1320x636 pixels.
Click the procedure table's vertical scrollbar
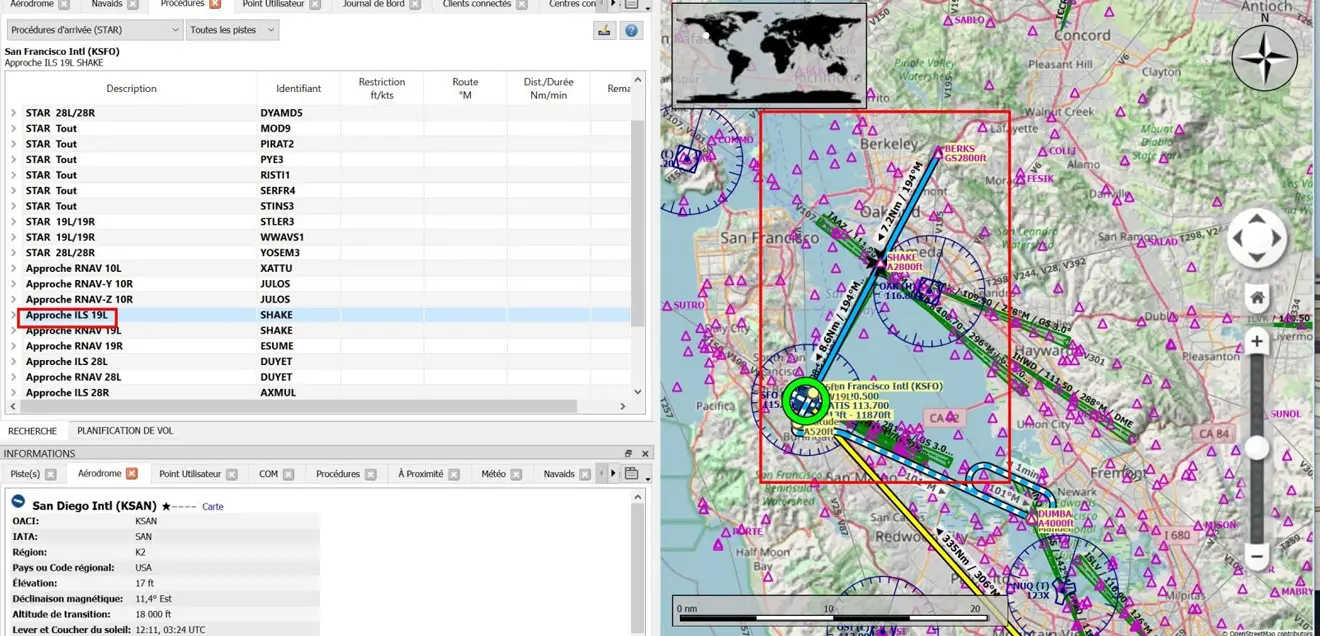[638, 221]
